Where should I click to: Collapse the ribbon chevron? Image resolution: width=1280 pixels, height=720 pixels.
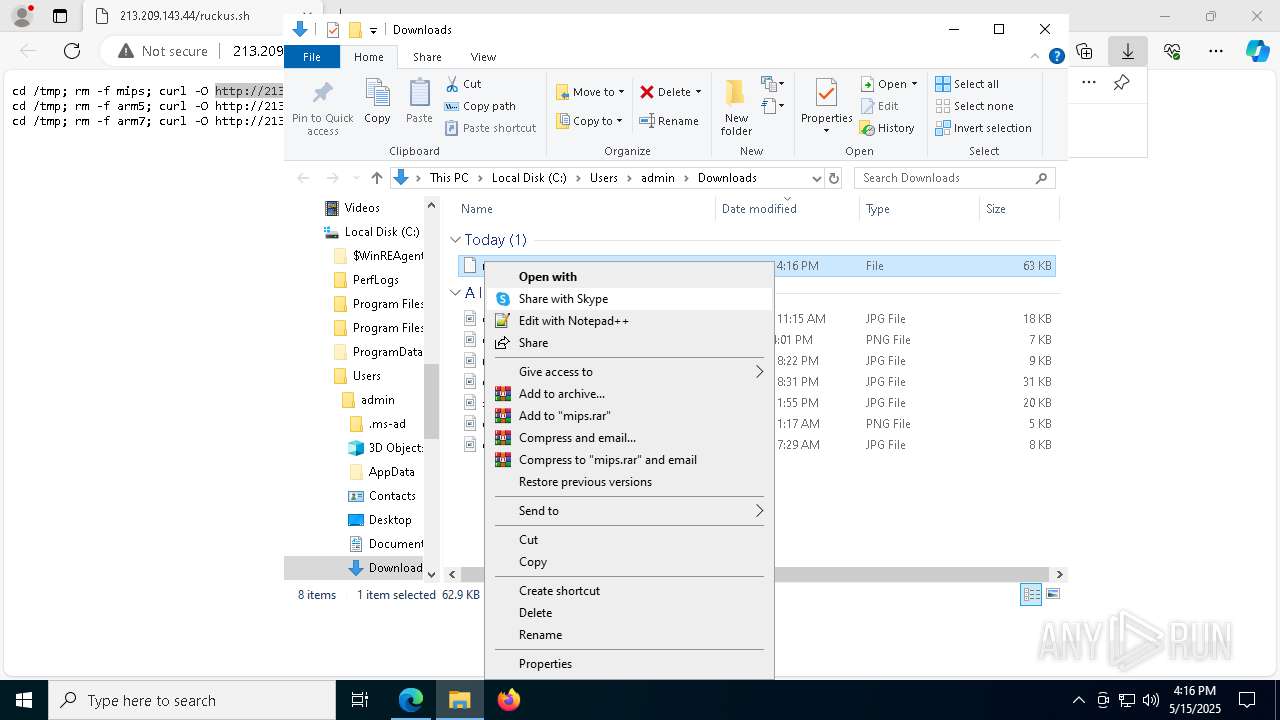pyautogui.click(x=1036, y=57)
